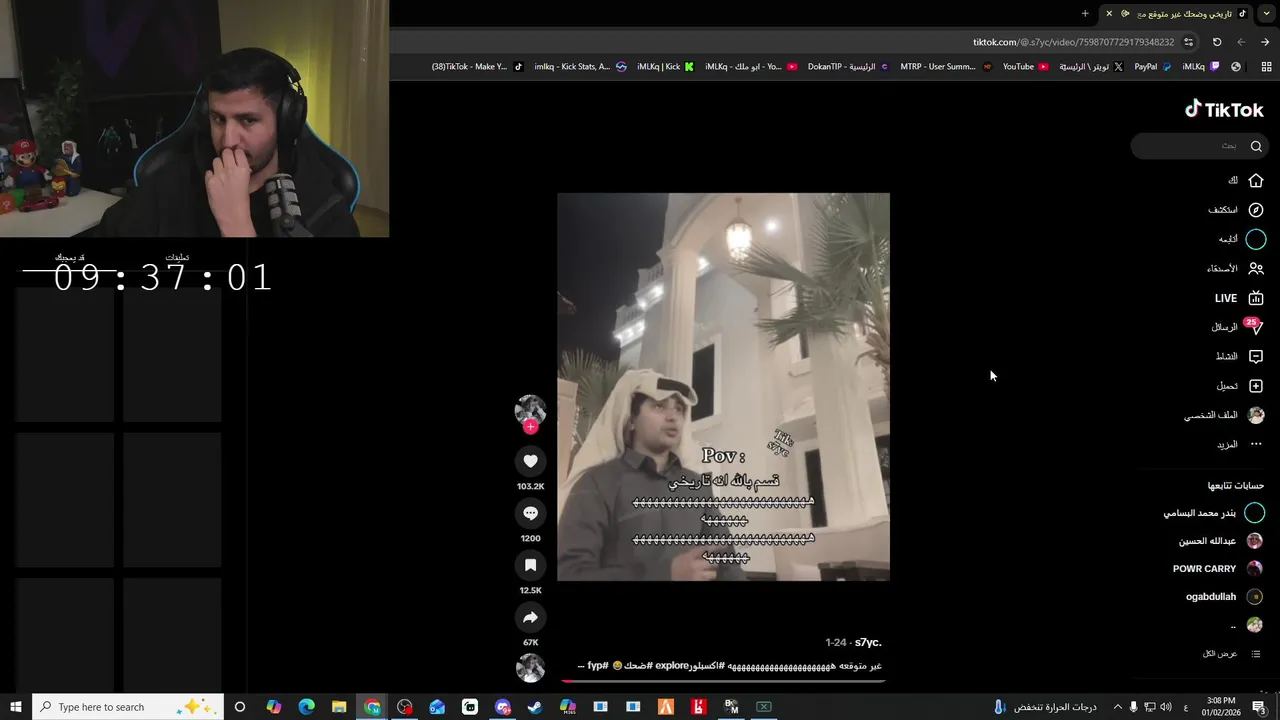Show hidden system tray icons
The image size is (1280, 720).
1117,707
